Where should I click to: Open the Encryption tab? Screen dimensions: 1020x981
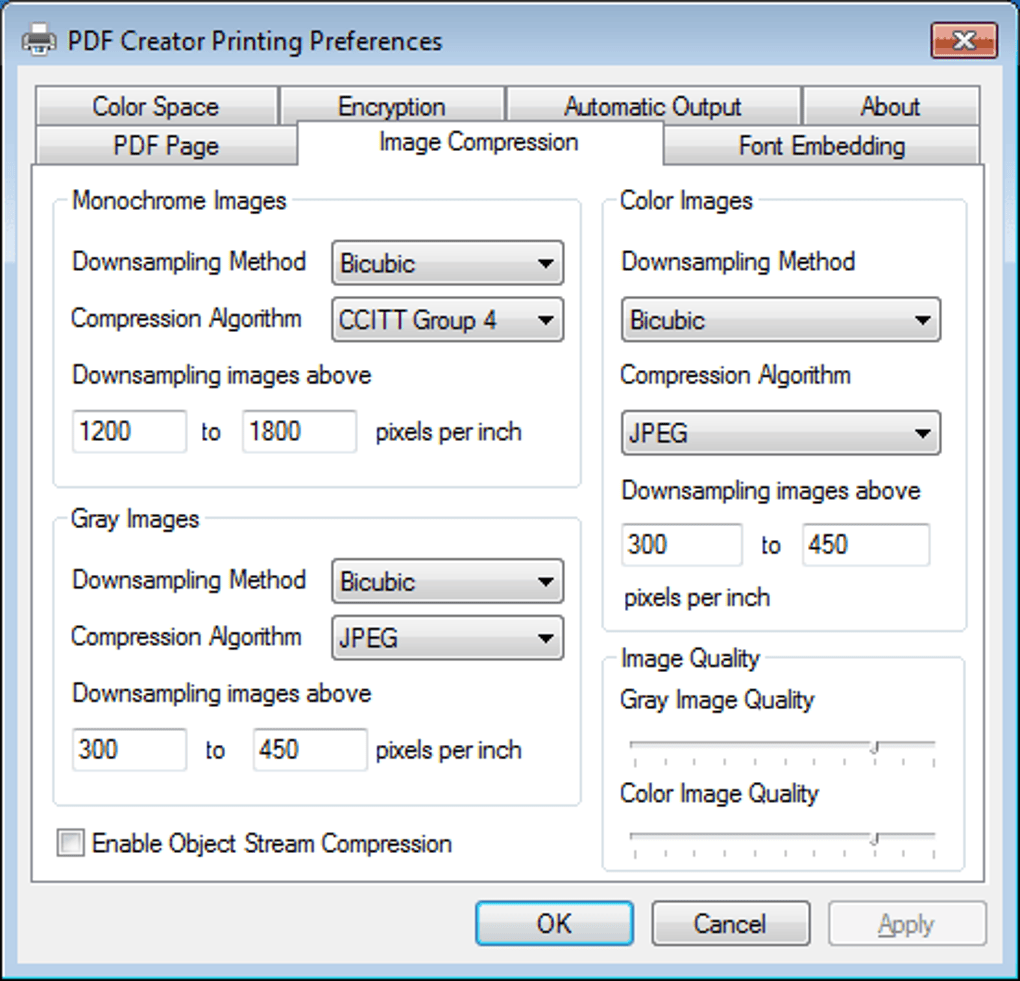pos(391,107)
